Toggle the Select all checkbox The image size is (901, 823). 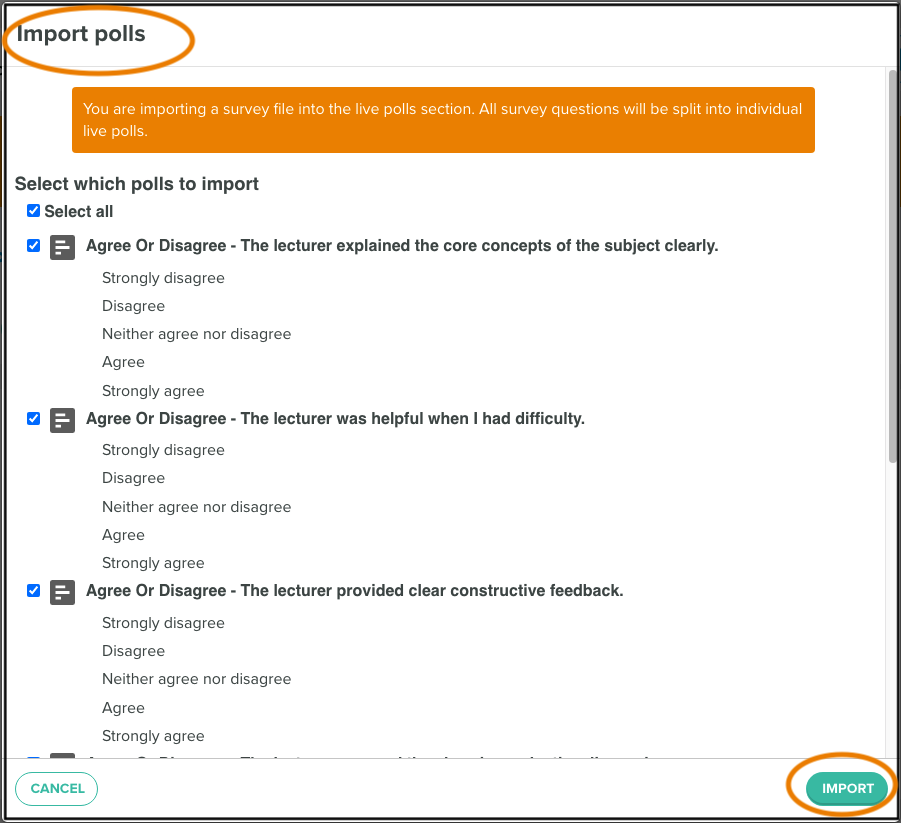pos(33,211)
